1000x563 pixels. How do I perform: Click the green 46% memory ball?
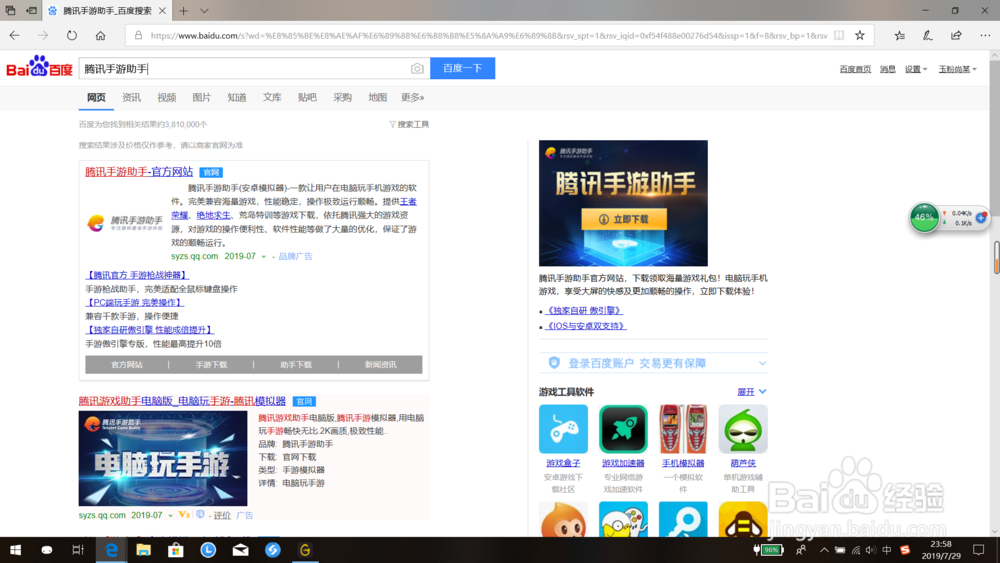coord(924,217)
